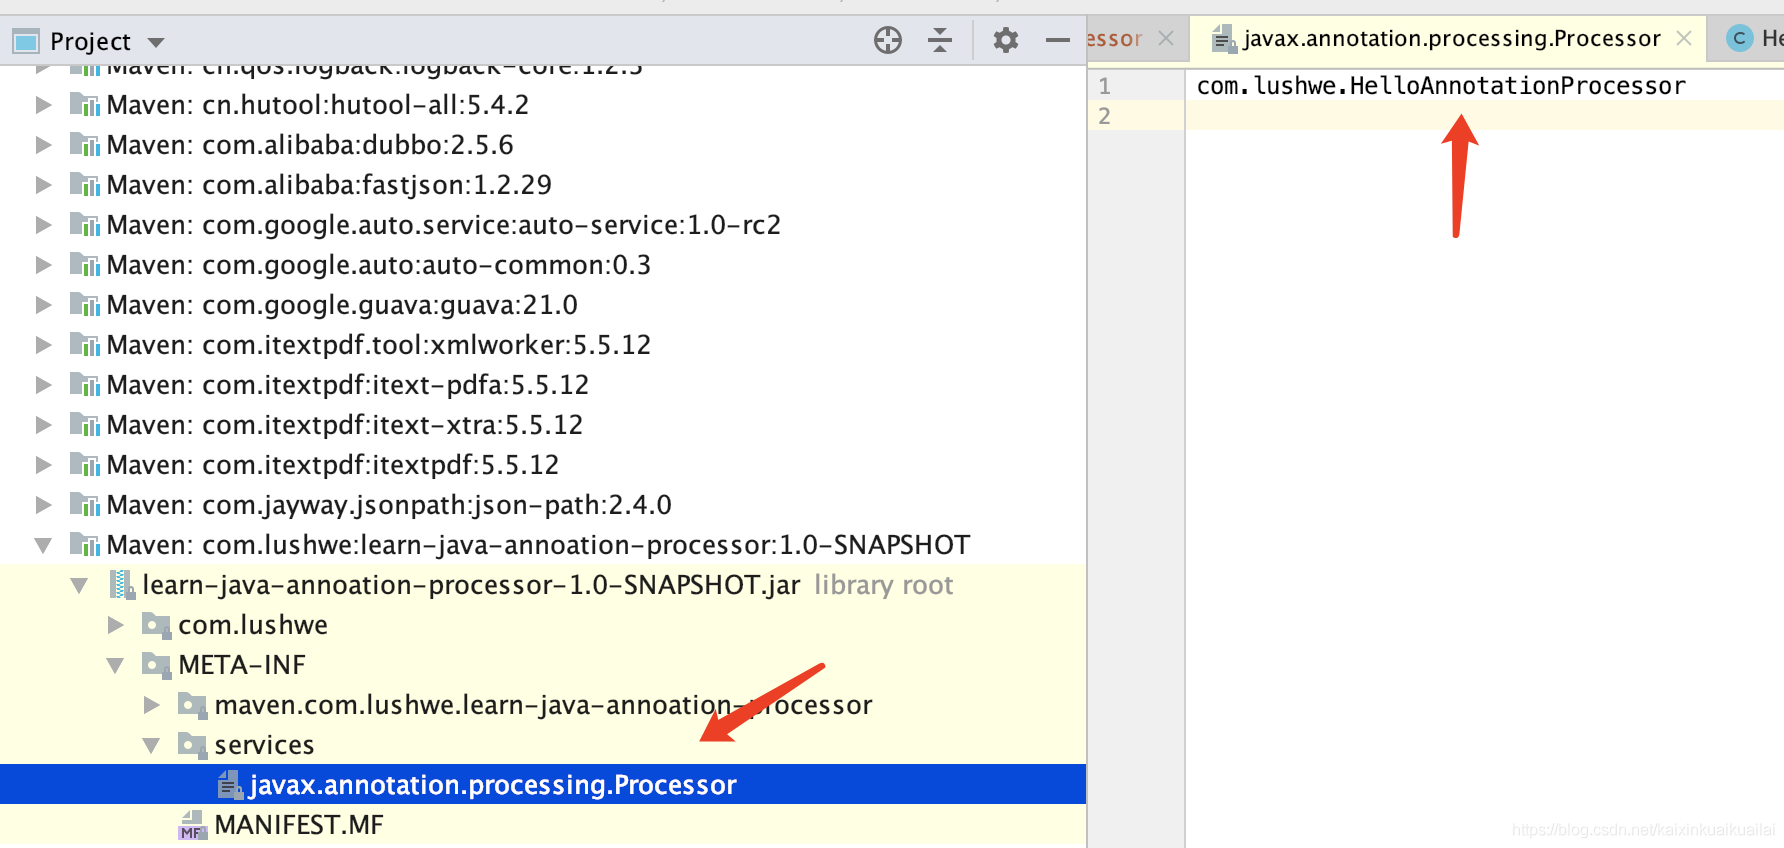The image size is (1784, 848).
Task: Click line number 2 in gutter
Action: pyautogui.click(x=1104, y=116)
